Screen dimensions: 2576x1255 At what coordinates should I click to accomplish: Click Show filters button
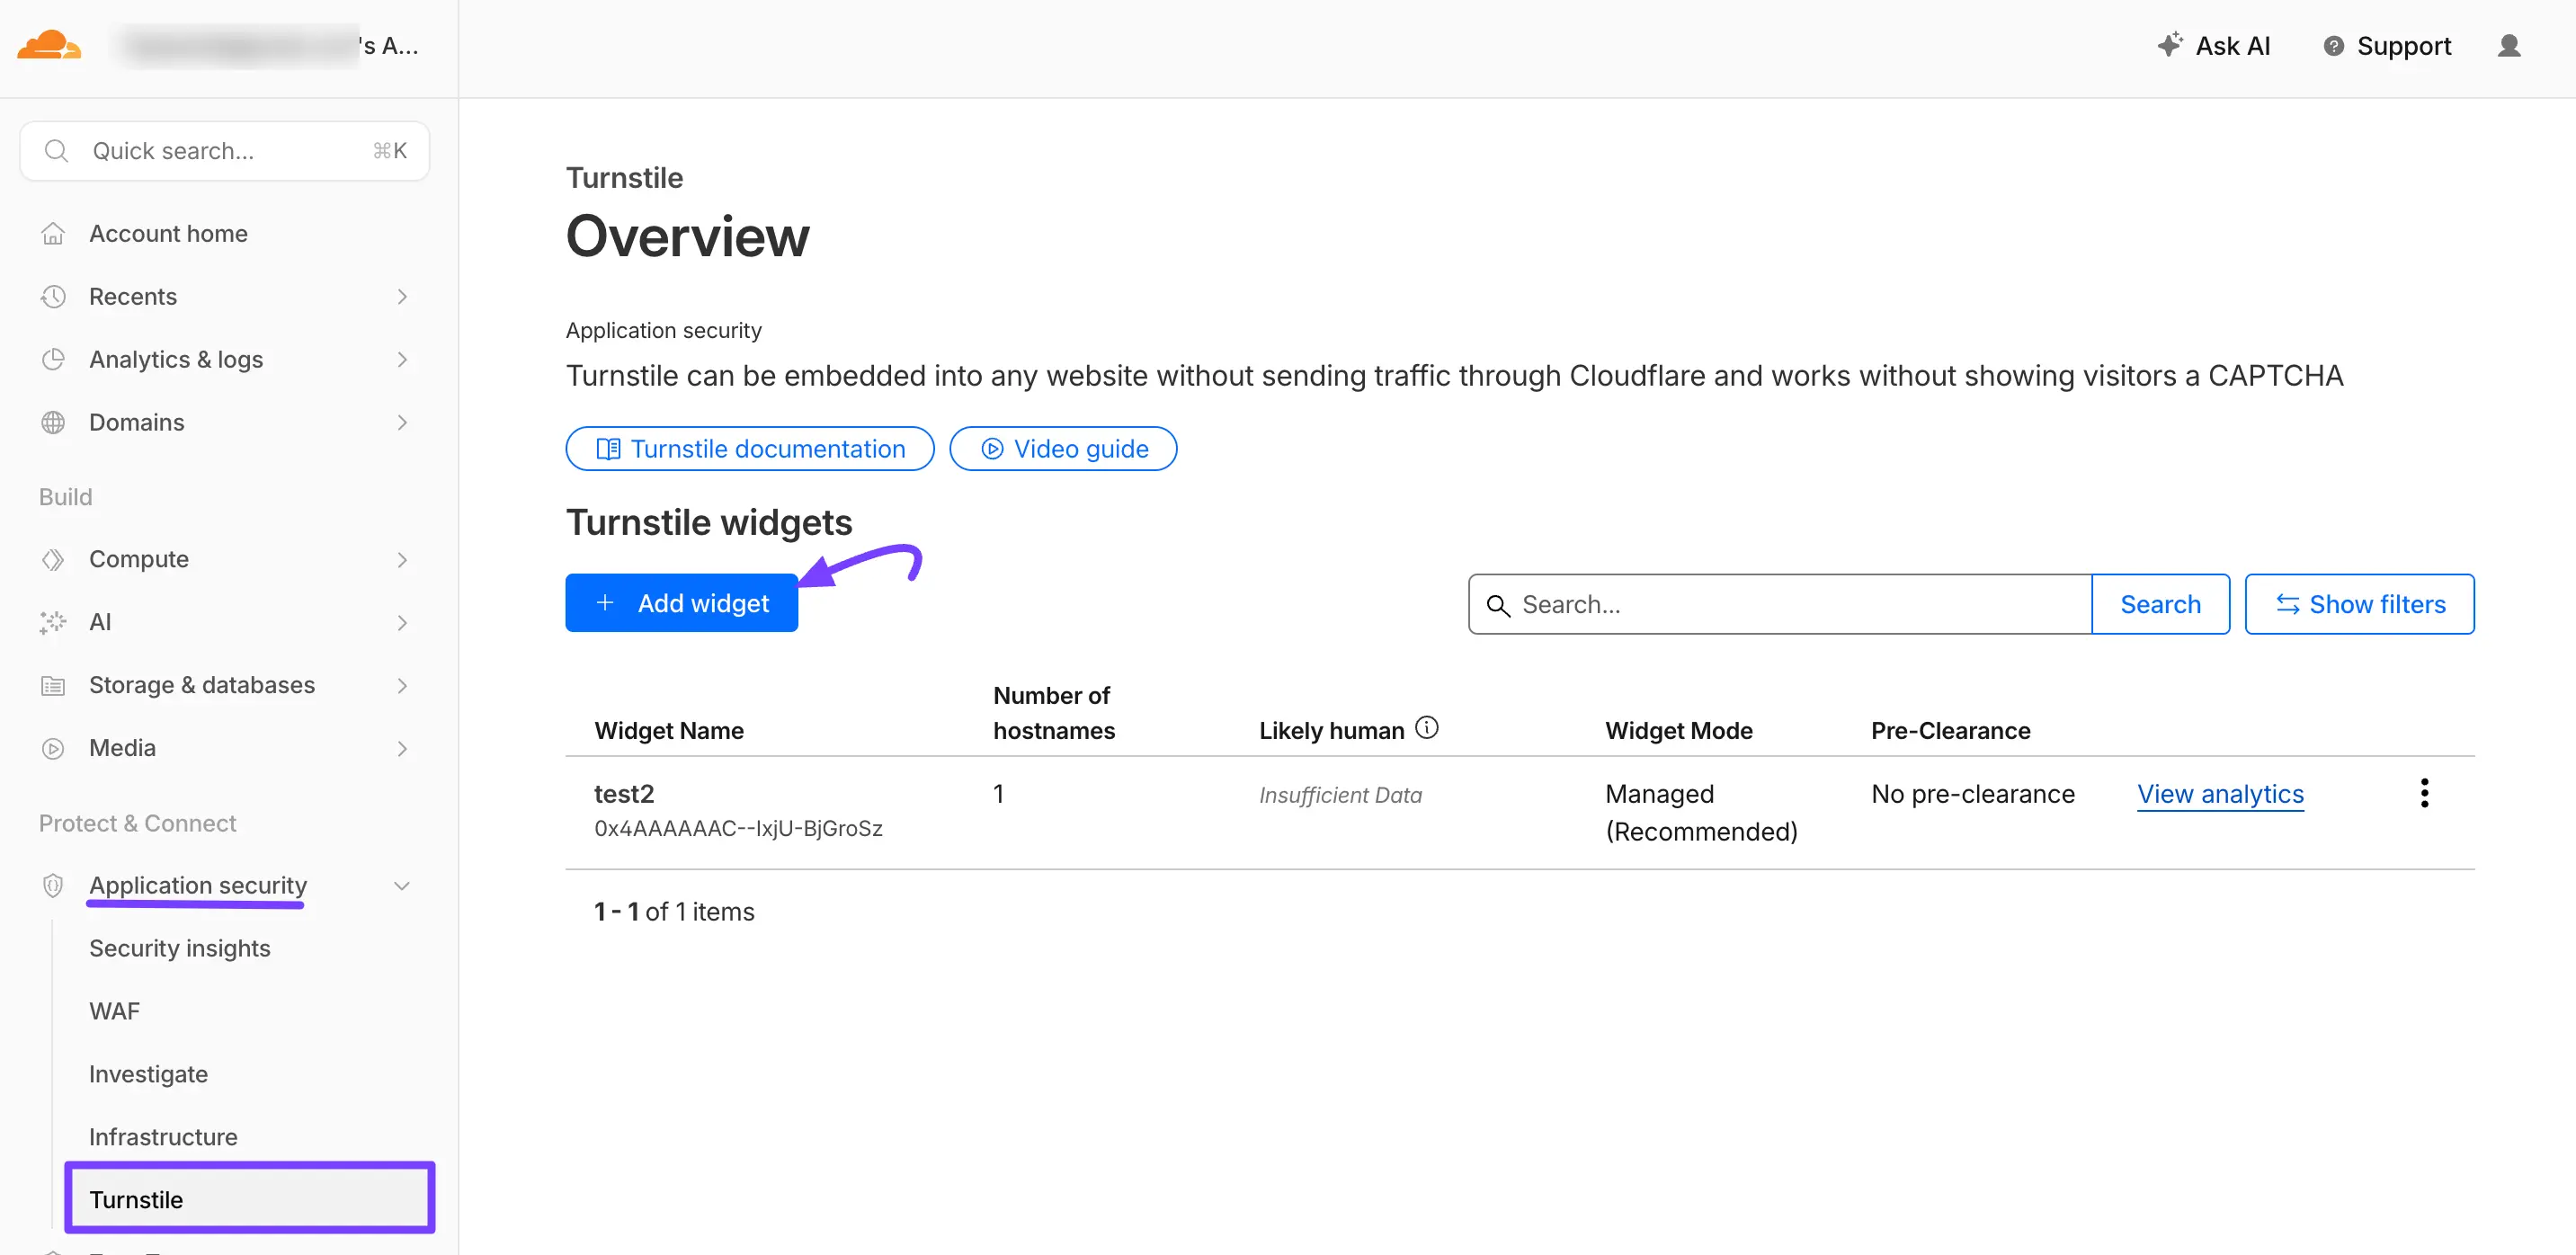[x=2358, y=604]
